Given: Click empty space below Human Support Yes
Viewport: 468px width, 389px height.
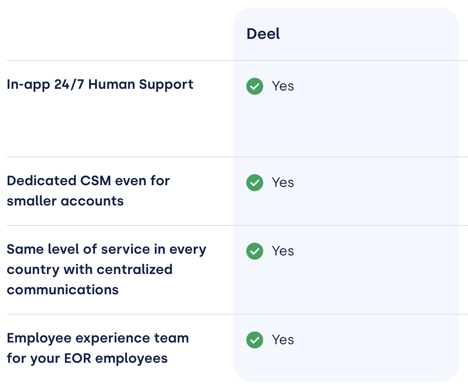Looking at the screenshot, I should click(346, 127).
